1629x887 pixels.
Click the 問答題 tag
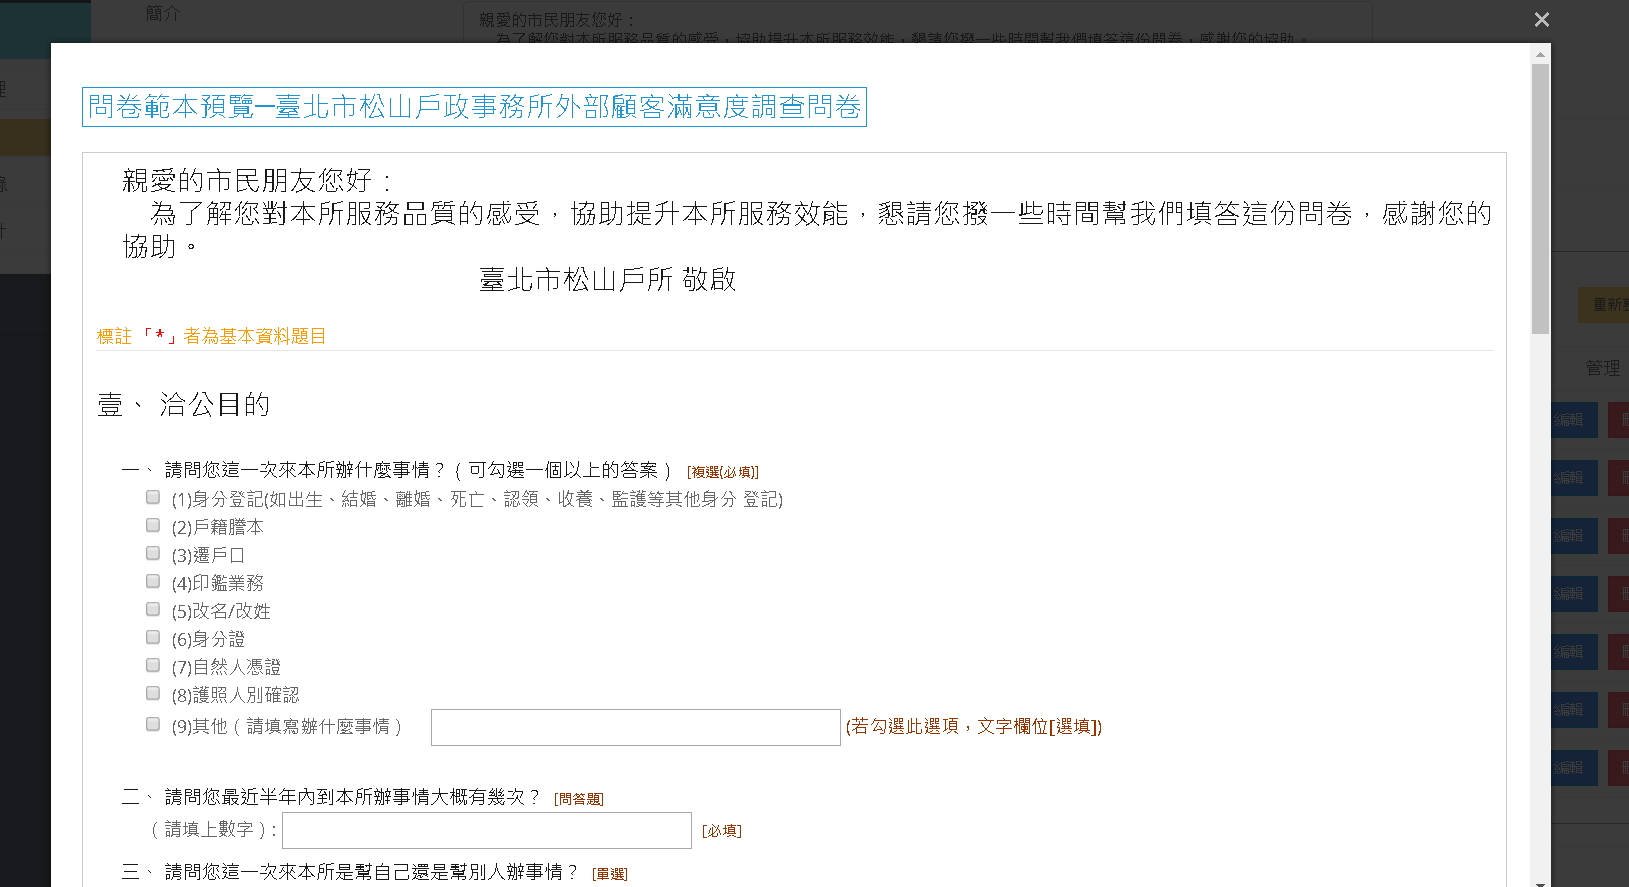[x=578, y=799]
